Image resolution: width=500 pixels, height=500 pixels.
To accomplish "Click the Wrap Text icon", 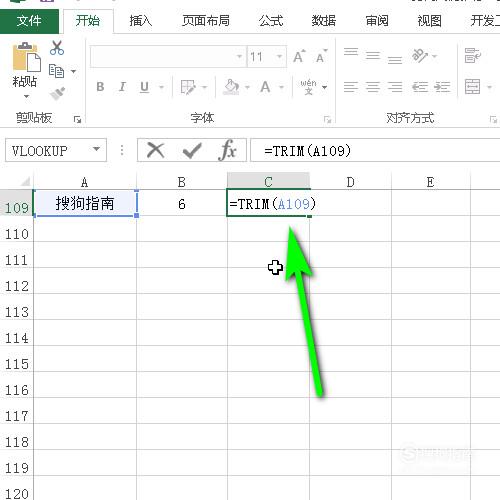I will click(473, 55).
